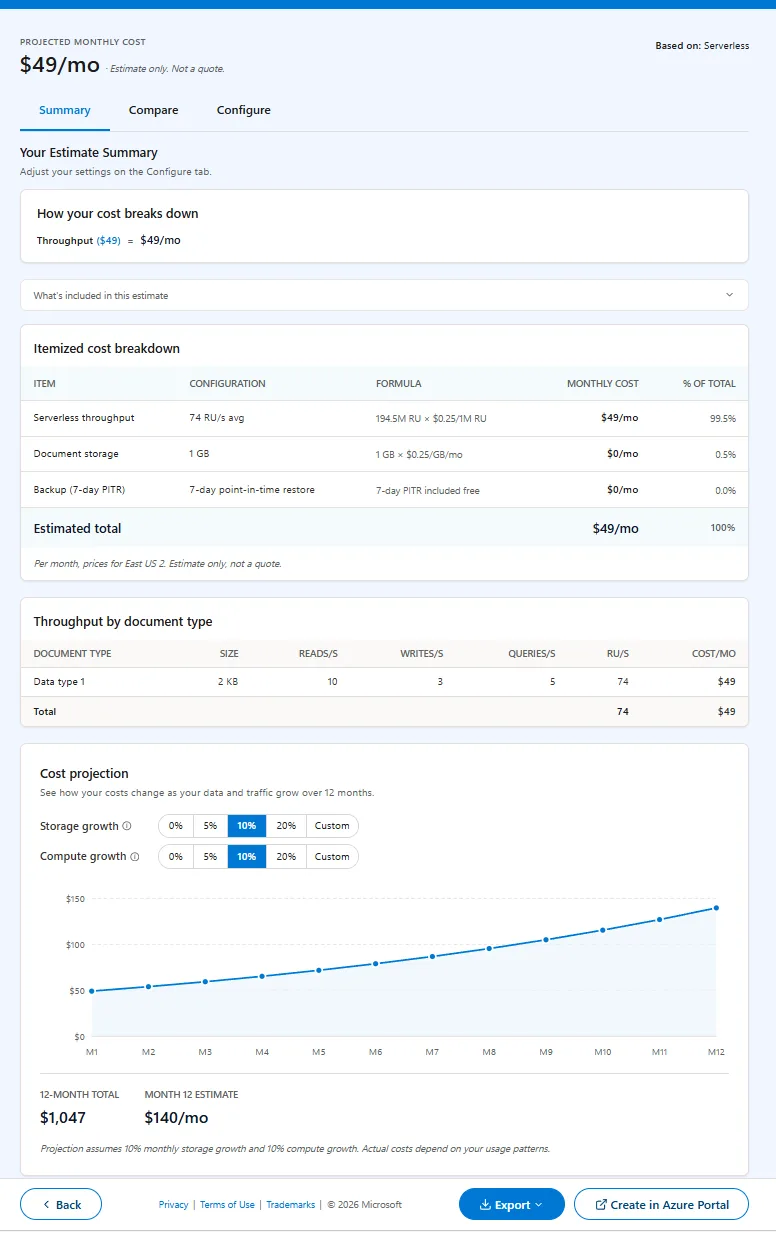Set Compute growth to 20%
776x1233 pixels.
click(286, 857)
